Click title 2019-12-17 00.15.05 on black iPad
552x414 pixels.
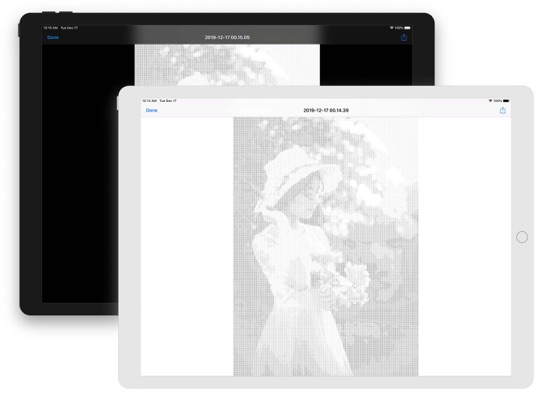click(x=227, y=37)
